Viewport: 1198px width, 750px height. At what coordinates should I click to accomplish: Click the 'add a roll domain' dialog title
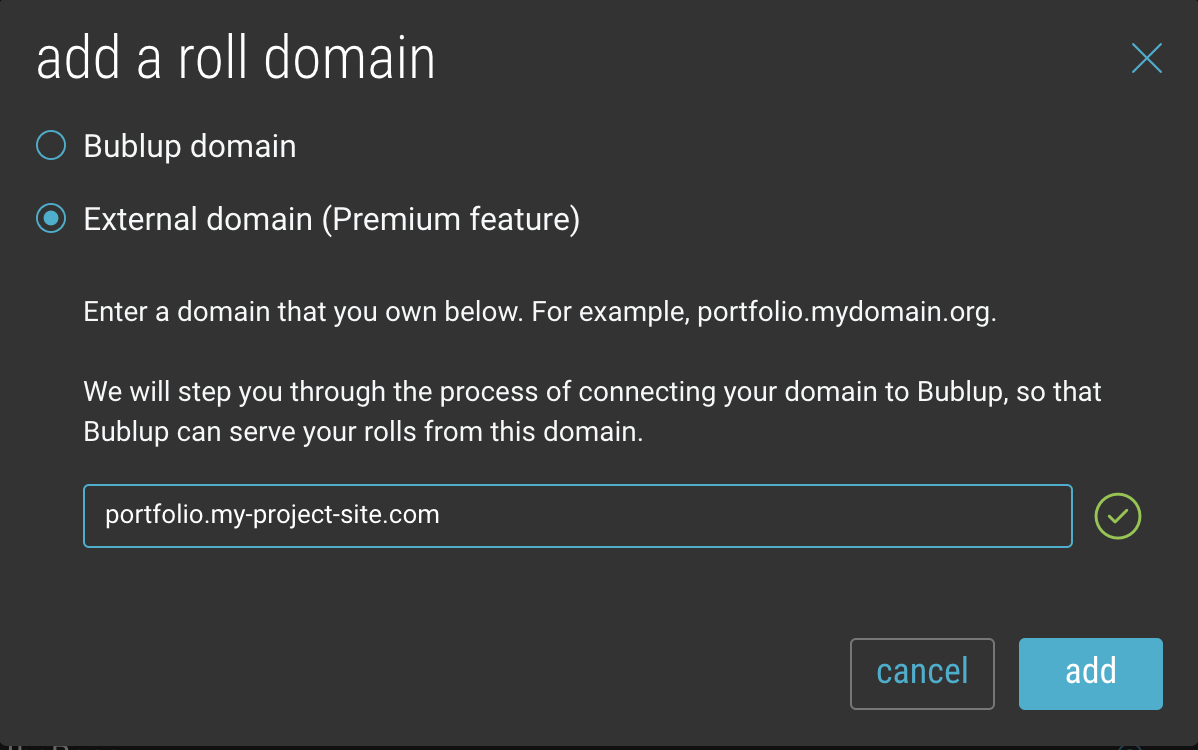point(235,58)
